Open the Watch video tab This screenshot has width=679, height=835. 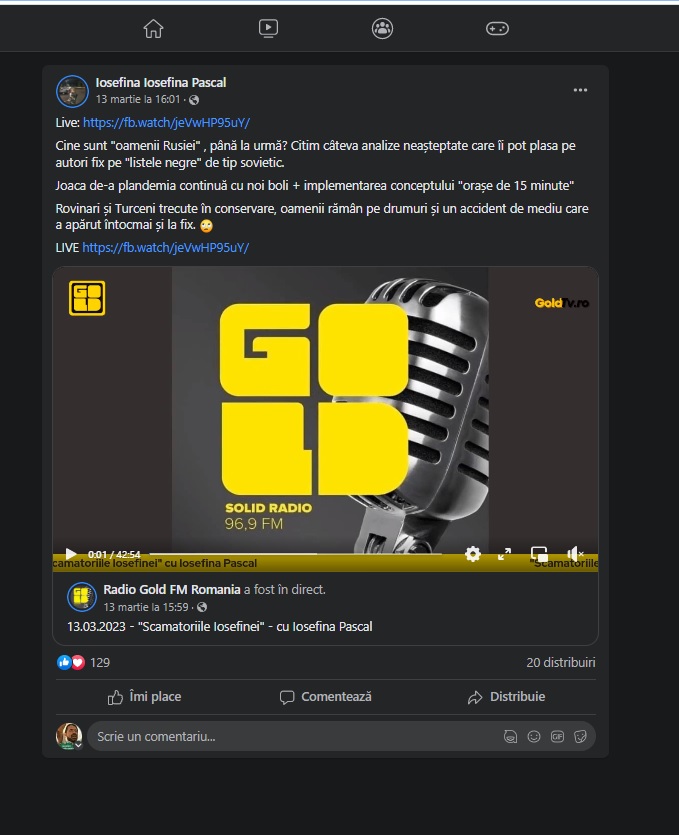click(x=268, y=28)
